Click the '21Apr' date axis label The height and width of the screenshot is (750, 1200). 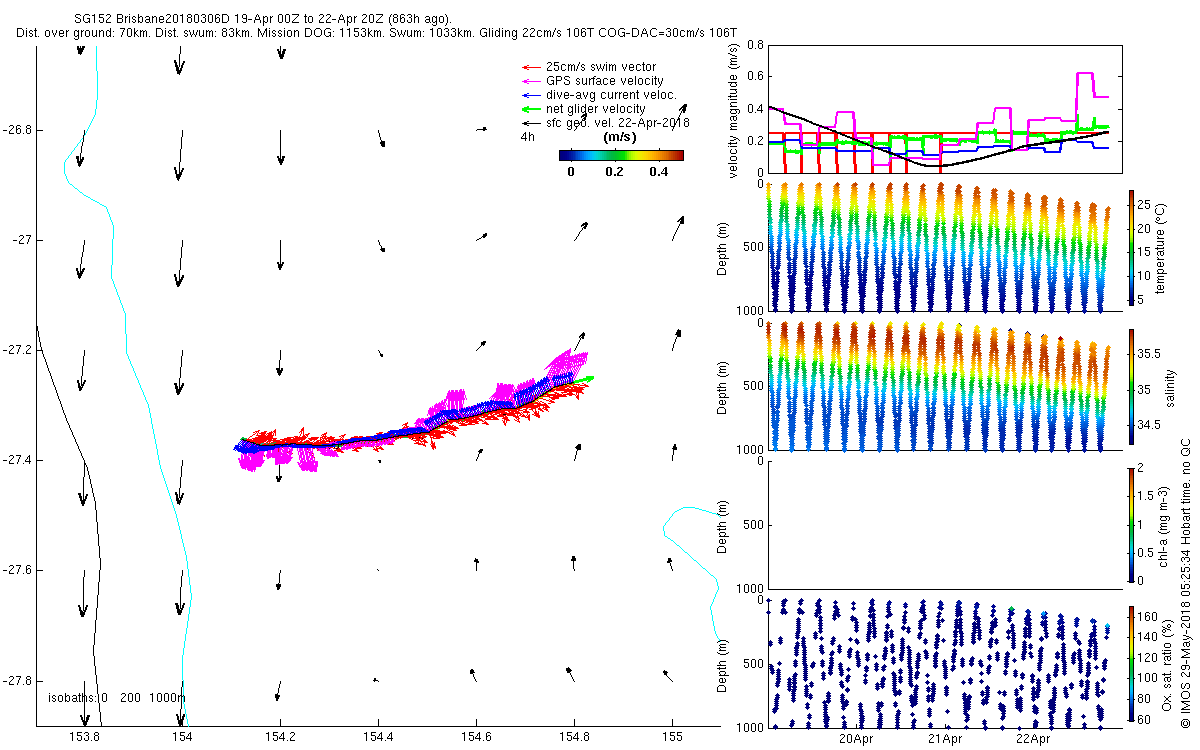point(945,740)
